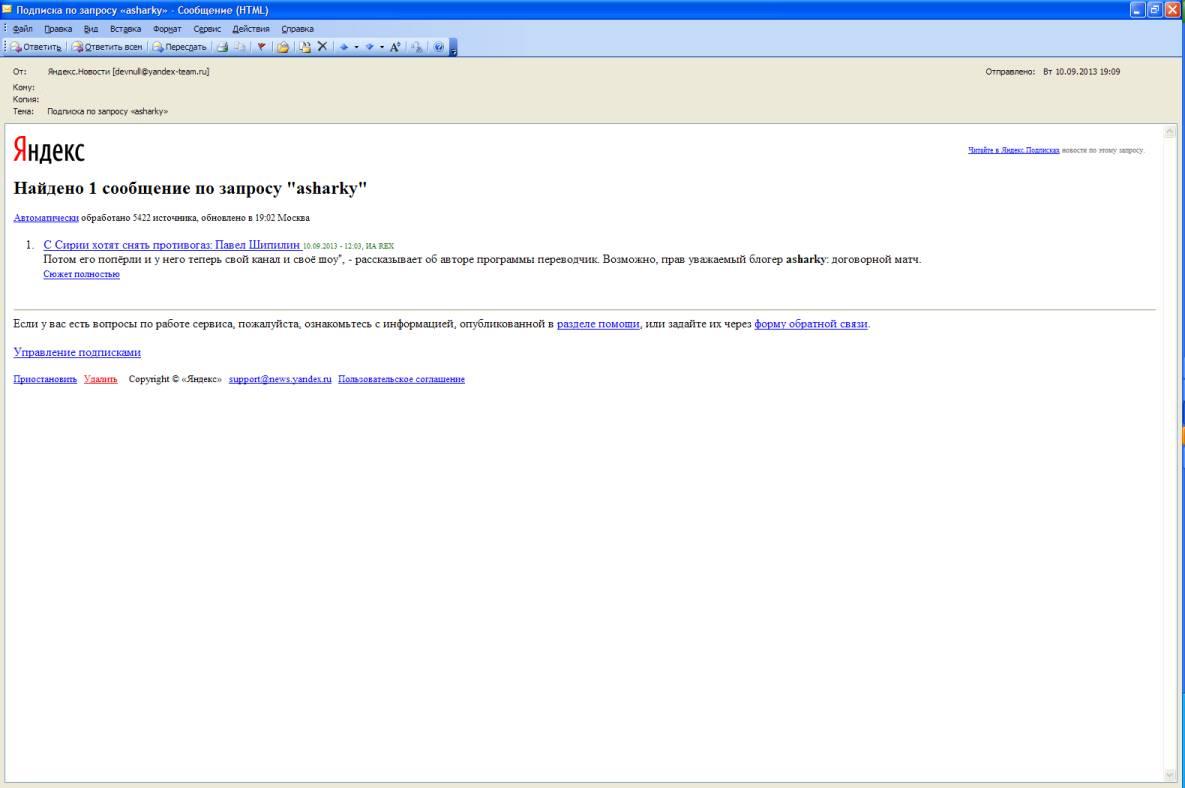Image resolution: width=1185 pixels, height=788 pixels.
Task: Open the 'форму обратной связи' link
Action: 811,323
